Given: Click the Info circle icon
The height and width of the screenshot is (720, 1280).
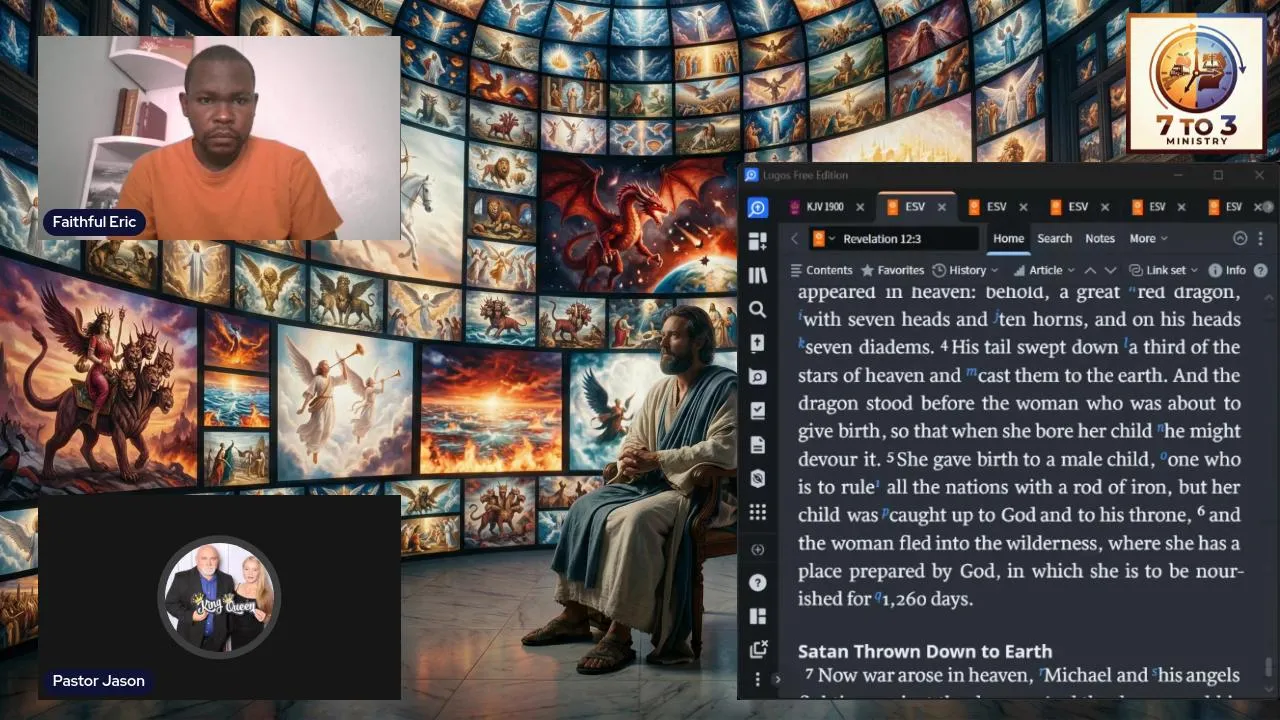Looking at the screenshot, I should [1215, 270].
